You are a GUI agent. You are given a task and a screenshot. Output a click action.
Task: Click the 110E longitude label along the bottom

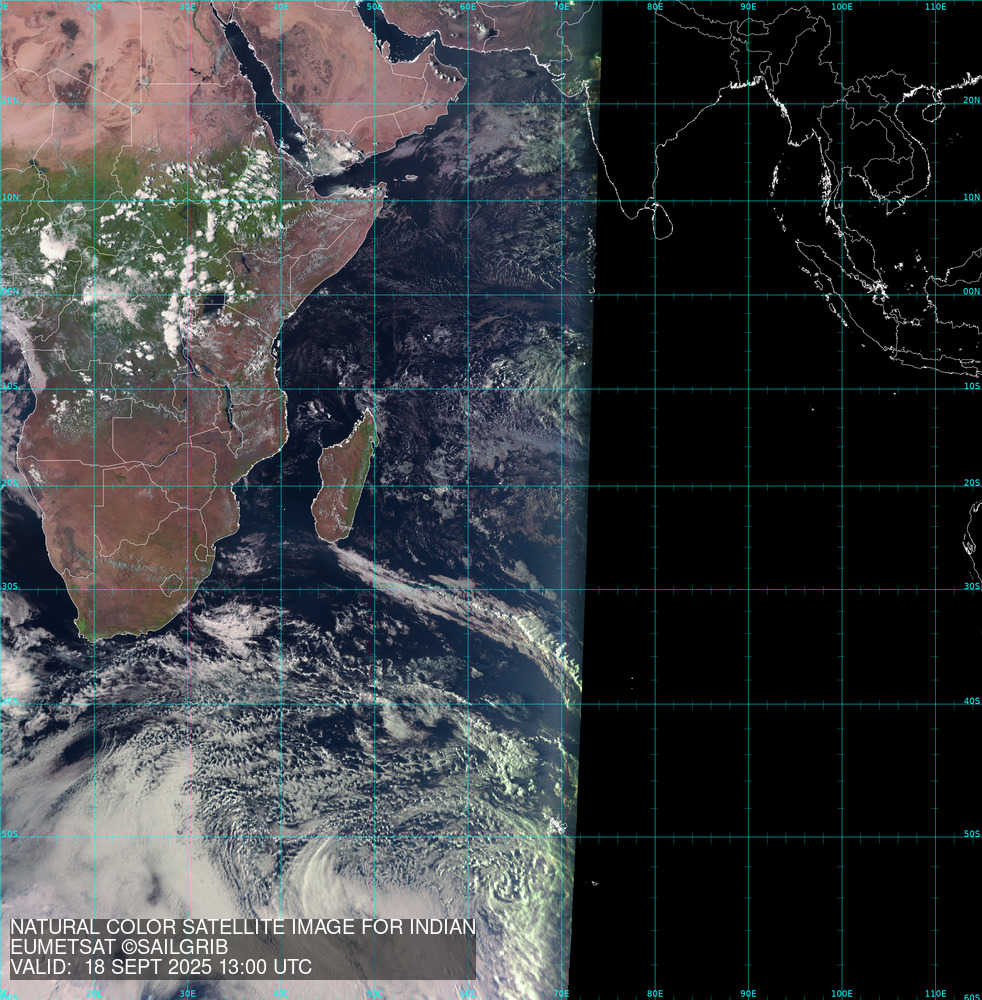[936, 993]
